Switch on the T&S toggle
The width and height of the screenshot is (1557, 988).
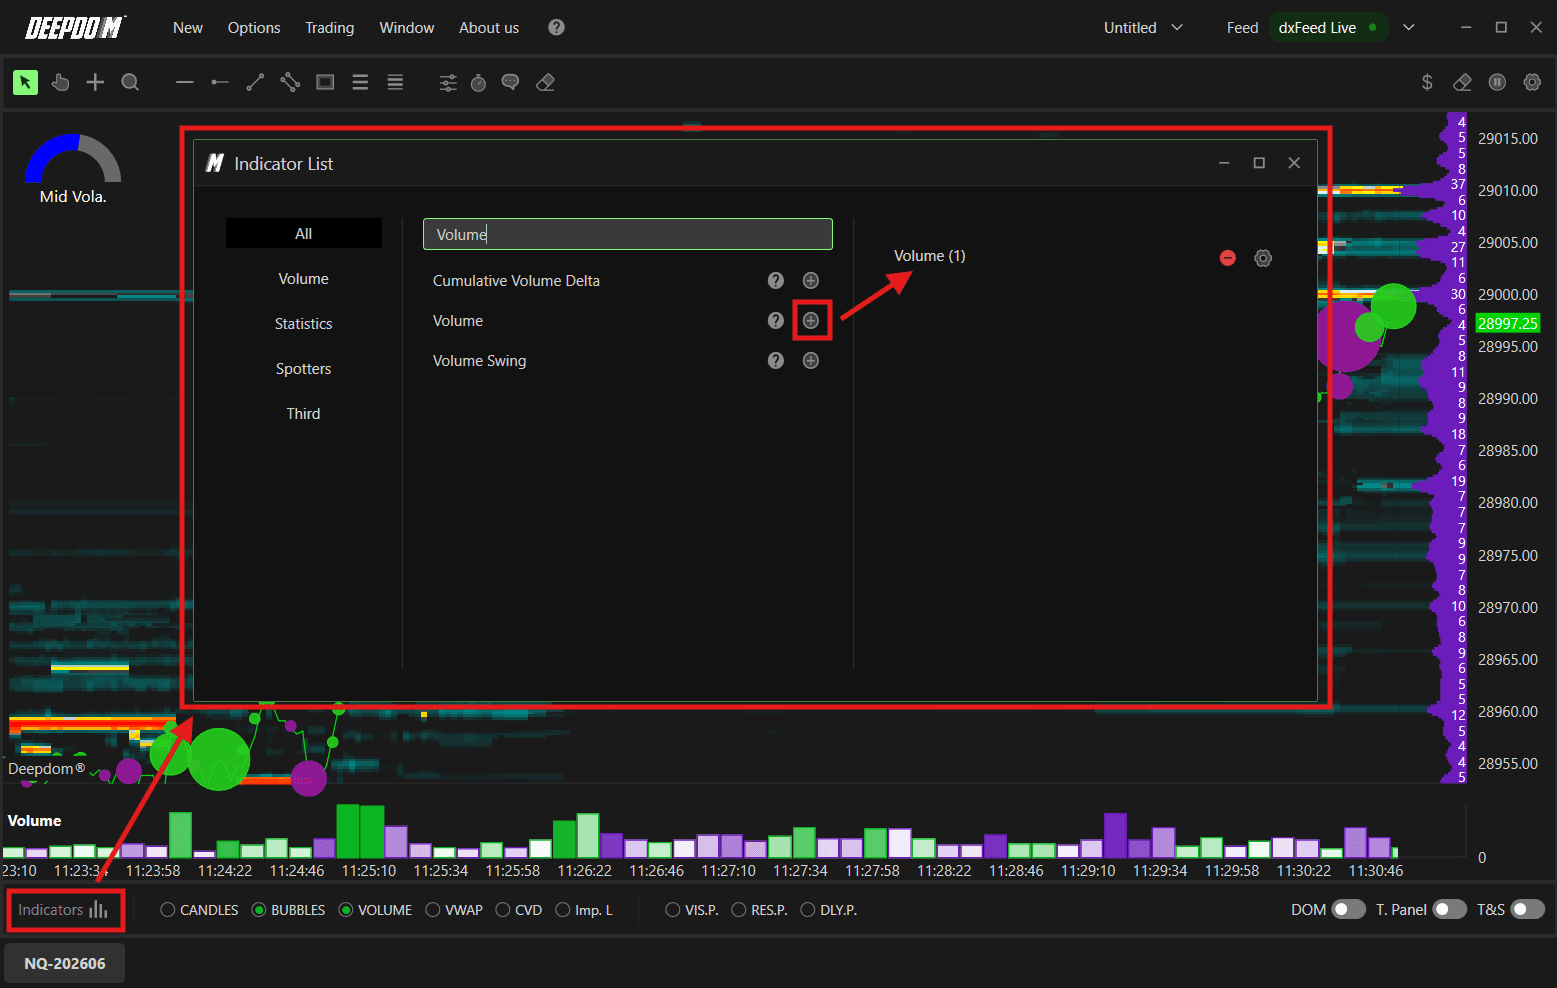(x=1528, y=909)
